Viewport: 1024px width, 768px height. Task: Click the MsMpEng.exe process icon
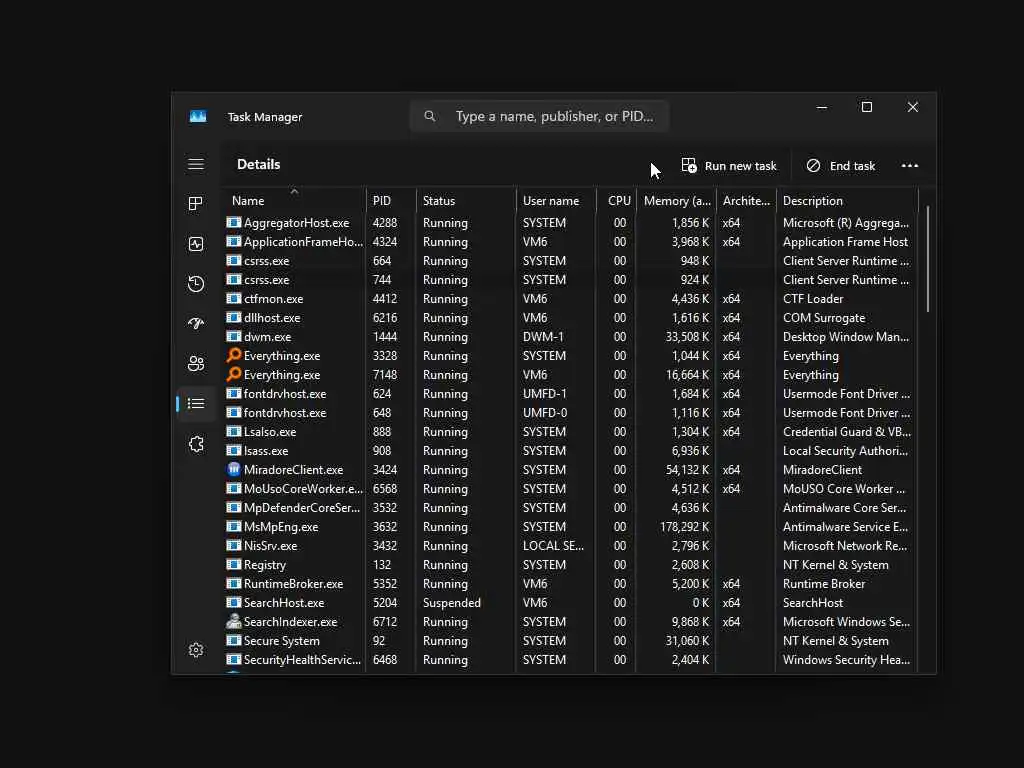click(x=234, y=526)
